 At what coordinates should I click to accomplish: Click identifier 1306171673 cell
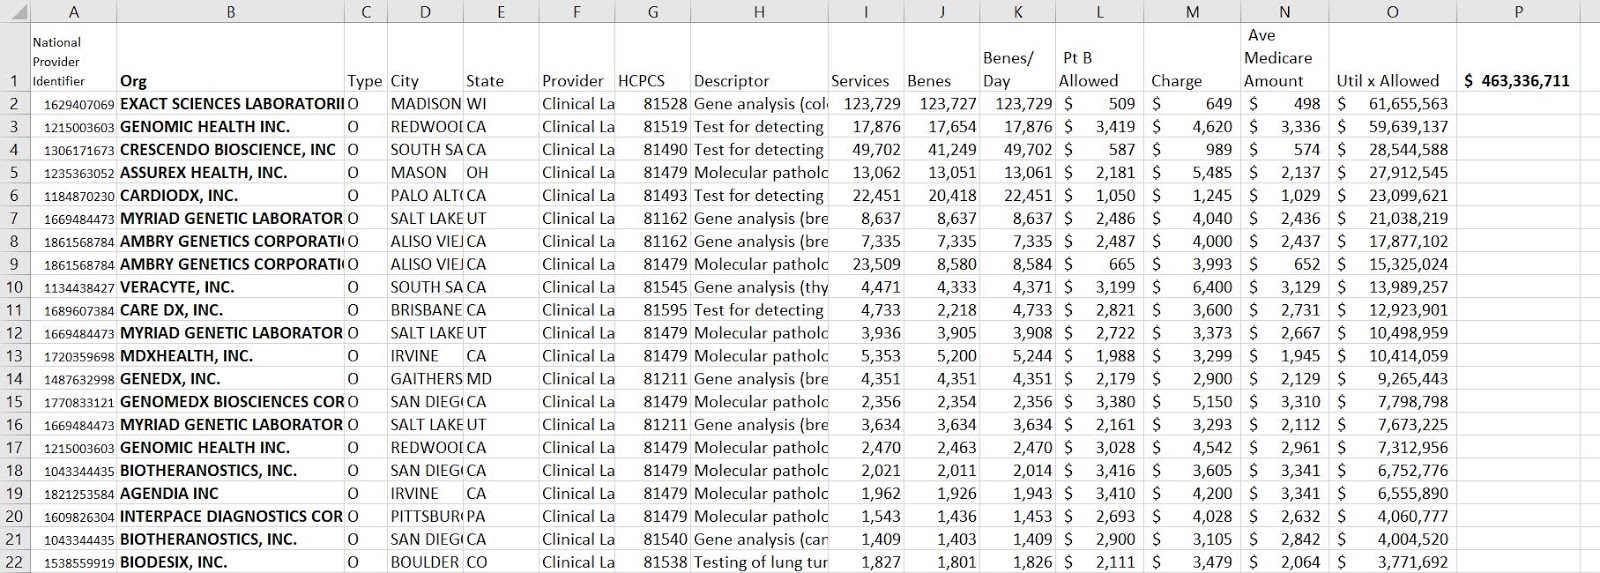pos(73,150)
